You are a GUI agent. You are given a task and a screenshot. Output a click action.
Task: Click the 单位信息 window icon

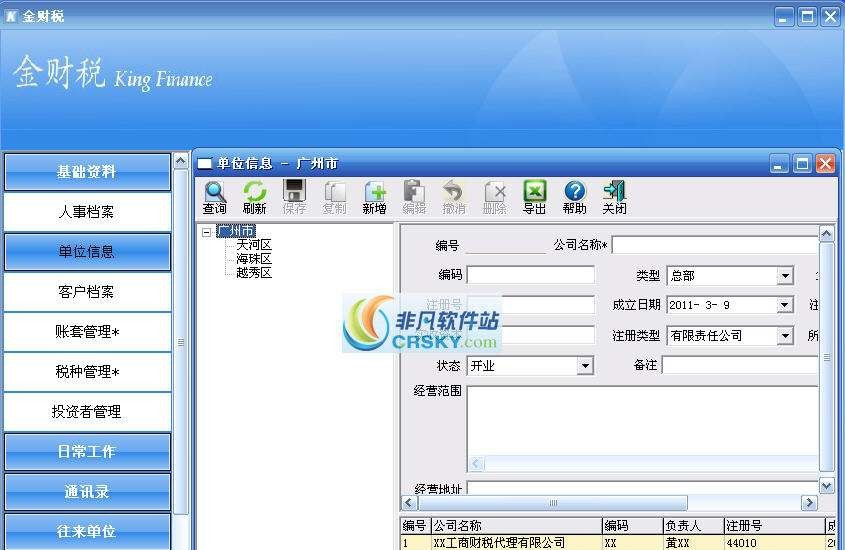pyautogui.click(x=205, y=163)
